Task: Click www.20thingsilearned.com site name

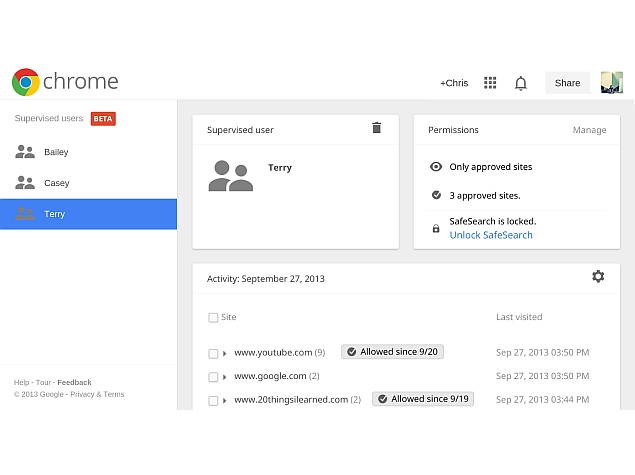Action: point(291,400)
